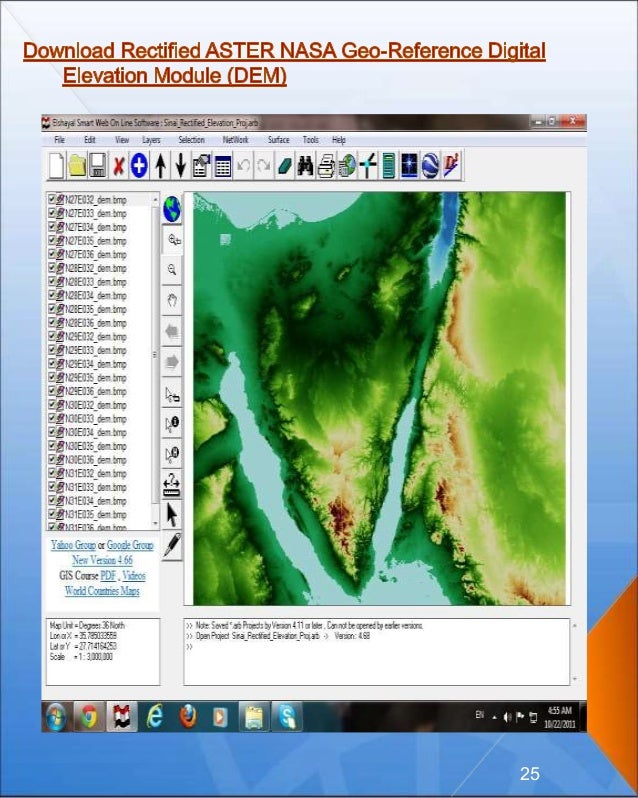Select the zoom-out magnifier tool
This screenshot has width=638, height=798.
coord(172,270)
